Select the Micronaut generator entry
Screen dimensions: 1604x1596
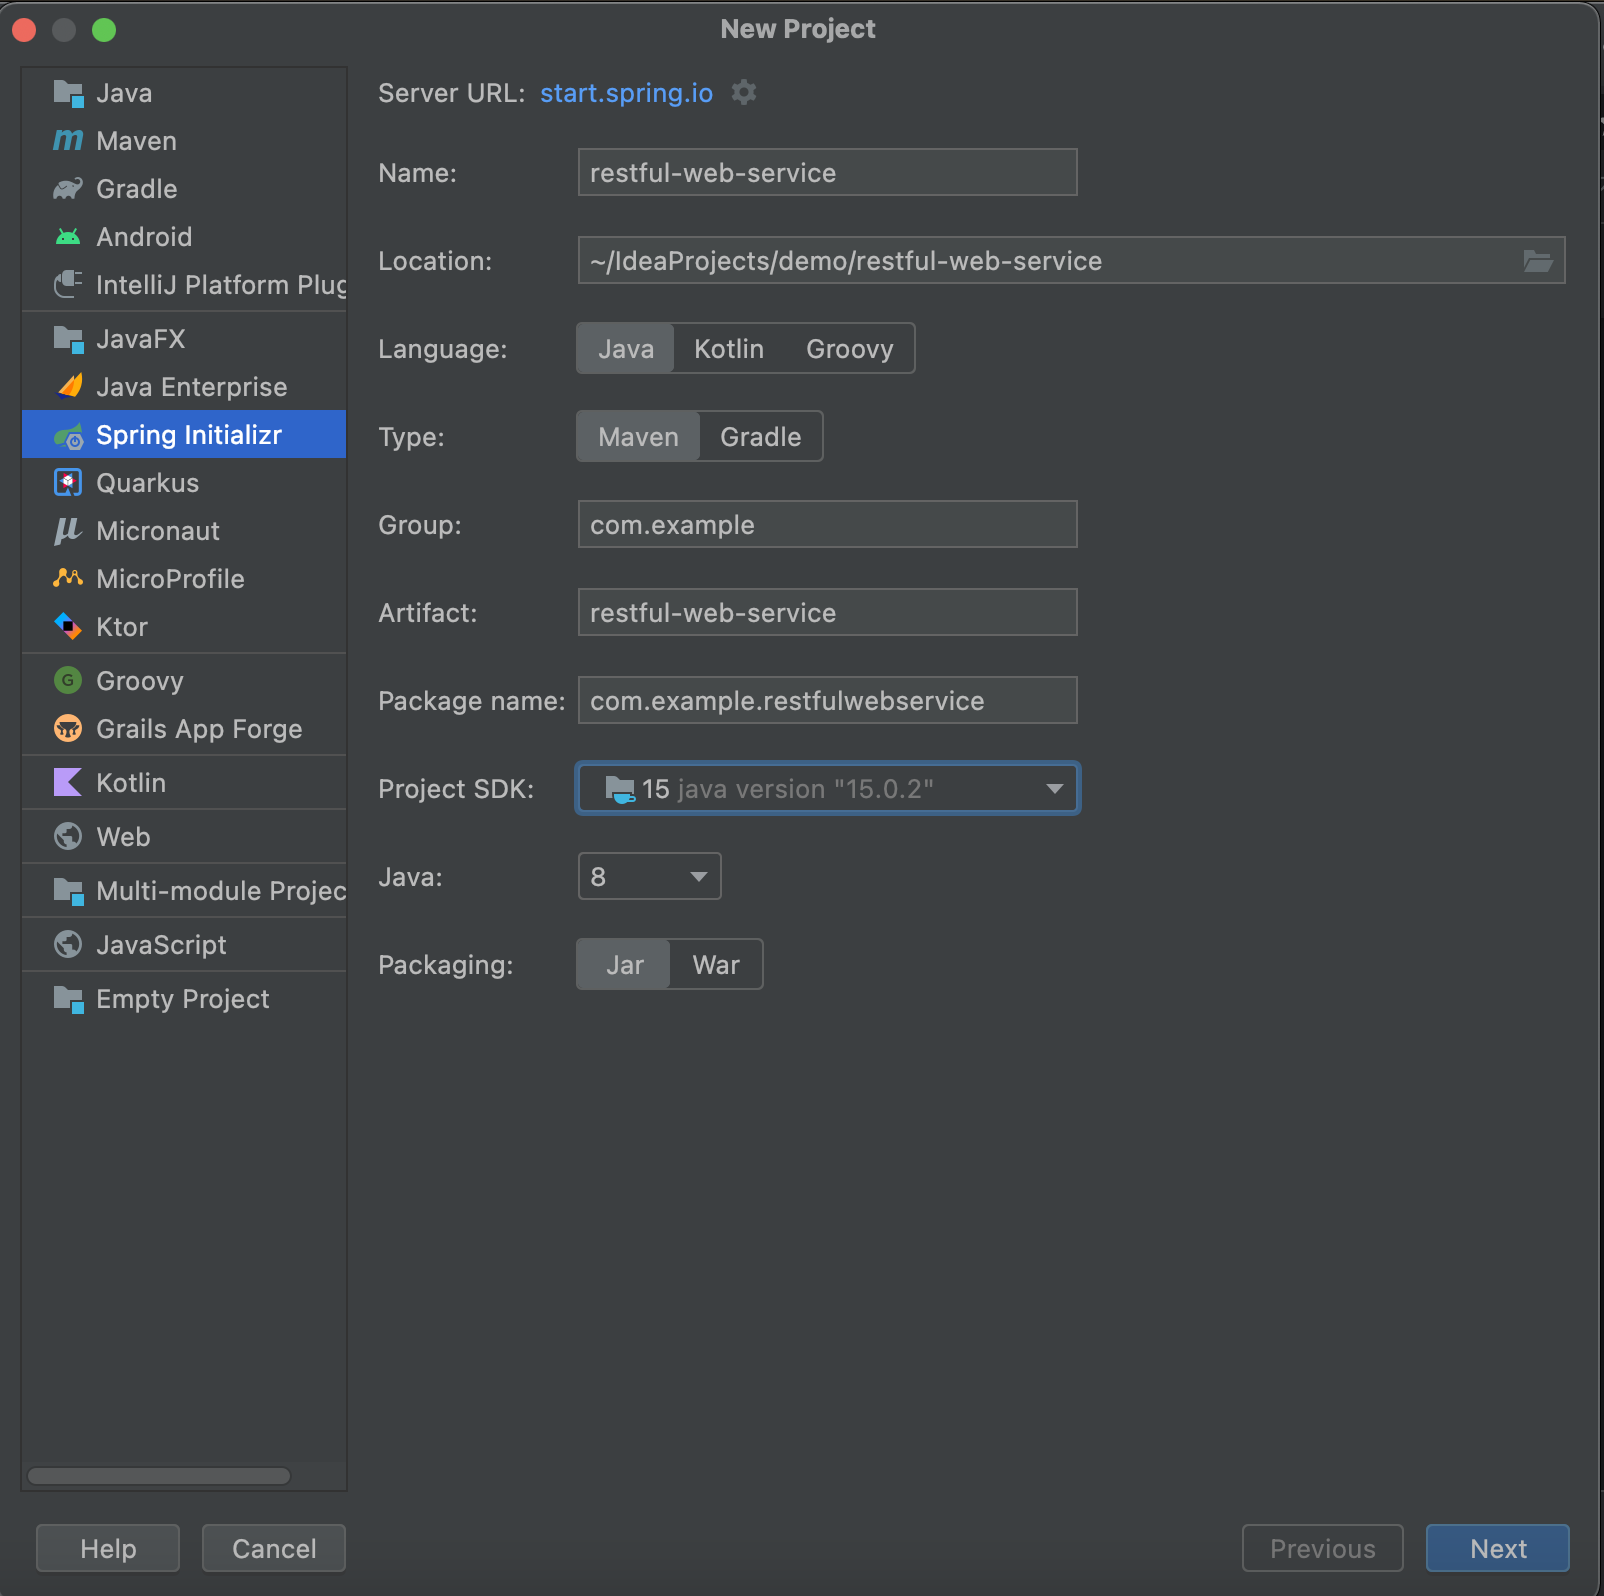pos(184,531)
